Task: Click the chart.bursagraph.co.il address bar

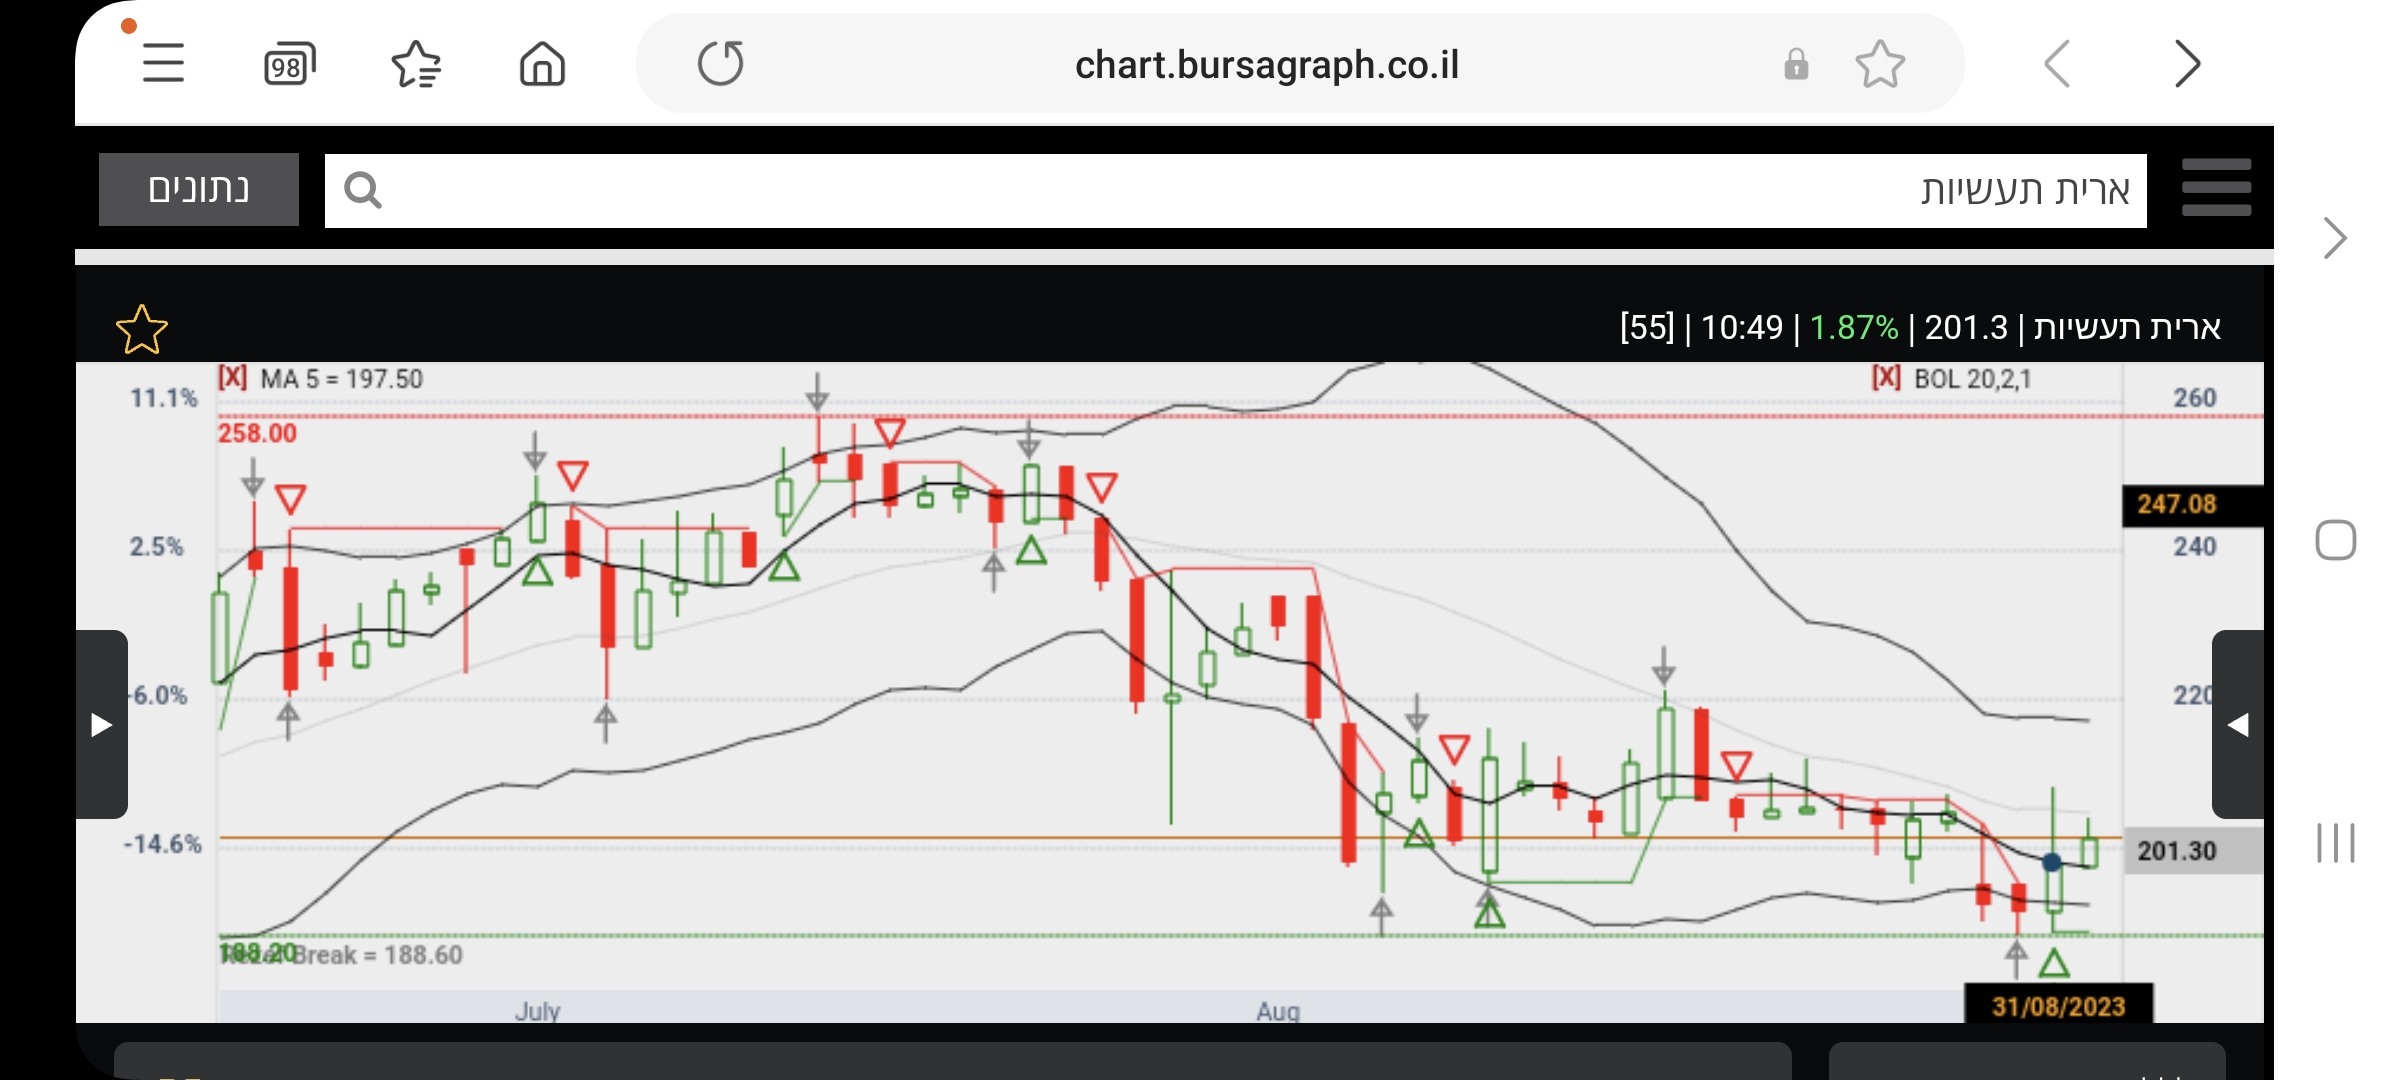Action: click(x=1266, y=65)
